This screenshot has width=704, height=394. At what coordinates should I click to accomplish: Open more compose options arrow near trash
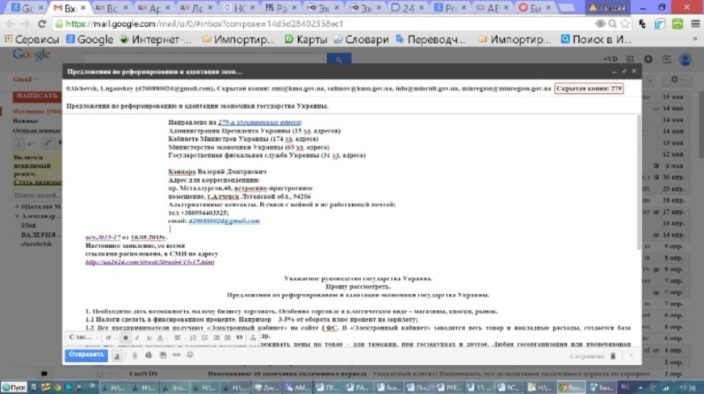[631, 356]
